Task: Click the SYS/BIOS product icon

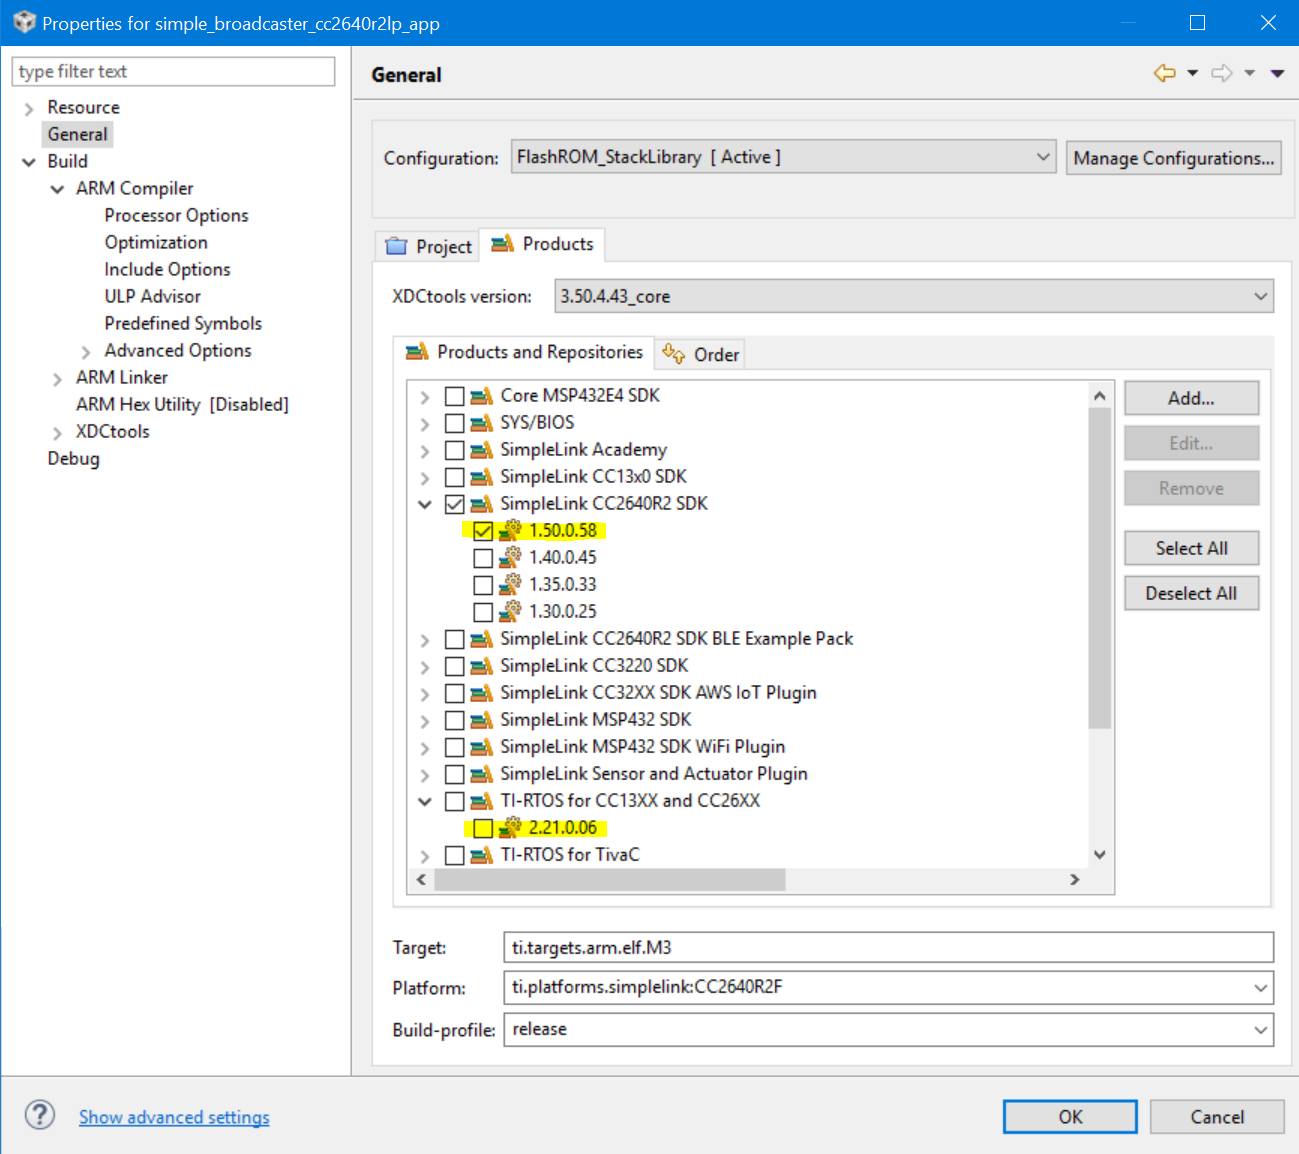Action: point(482,423)
